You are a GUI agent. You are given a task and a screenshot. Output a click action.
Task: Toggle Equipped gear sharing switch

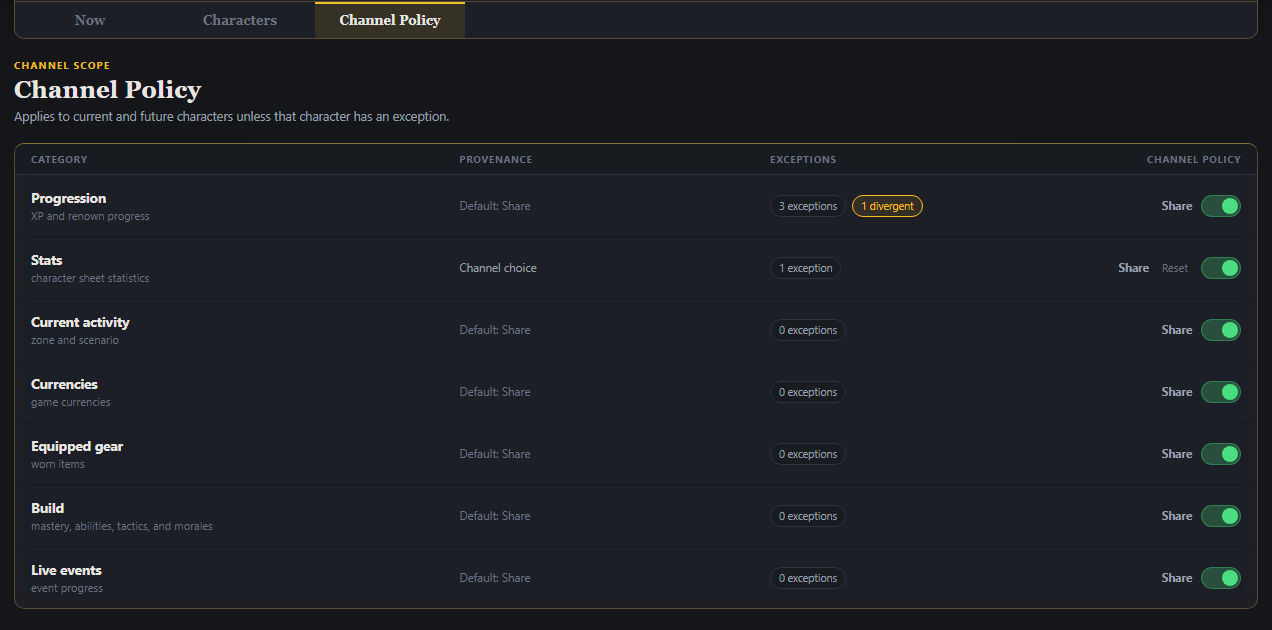click(x=1220, y=454)
